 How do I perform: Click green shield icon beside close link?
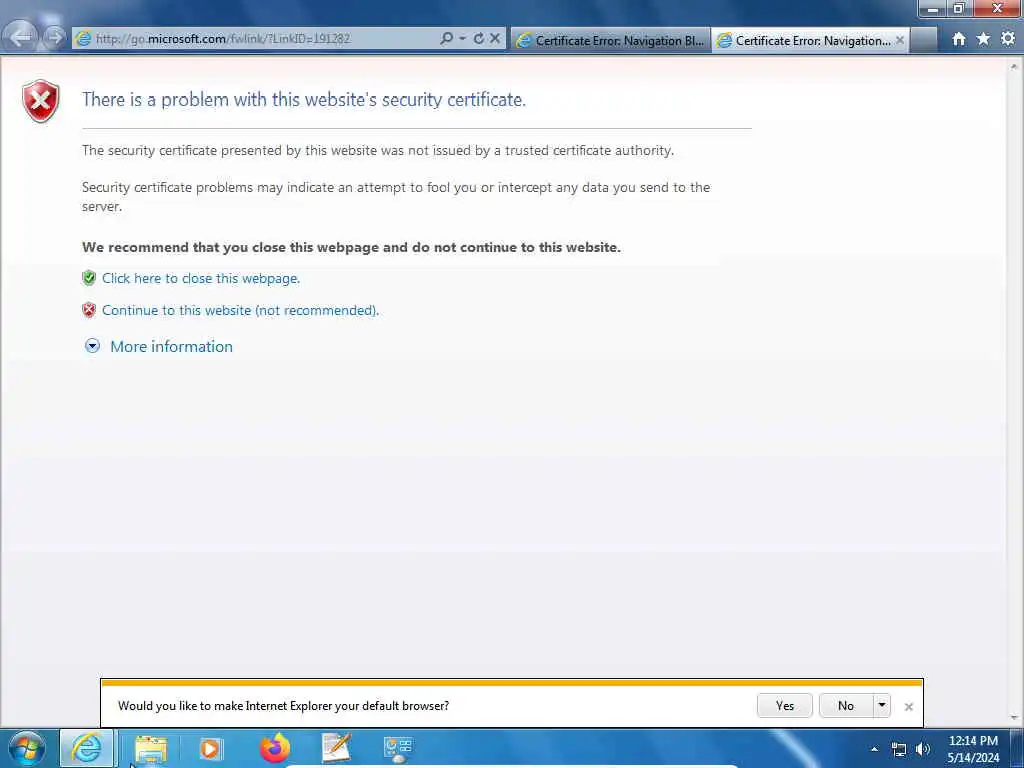tap(89, 278)
